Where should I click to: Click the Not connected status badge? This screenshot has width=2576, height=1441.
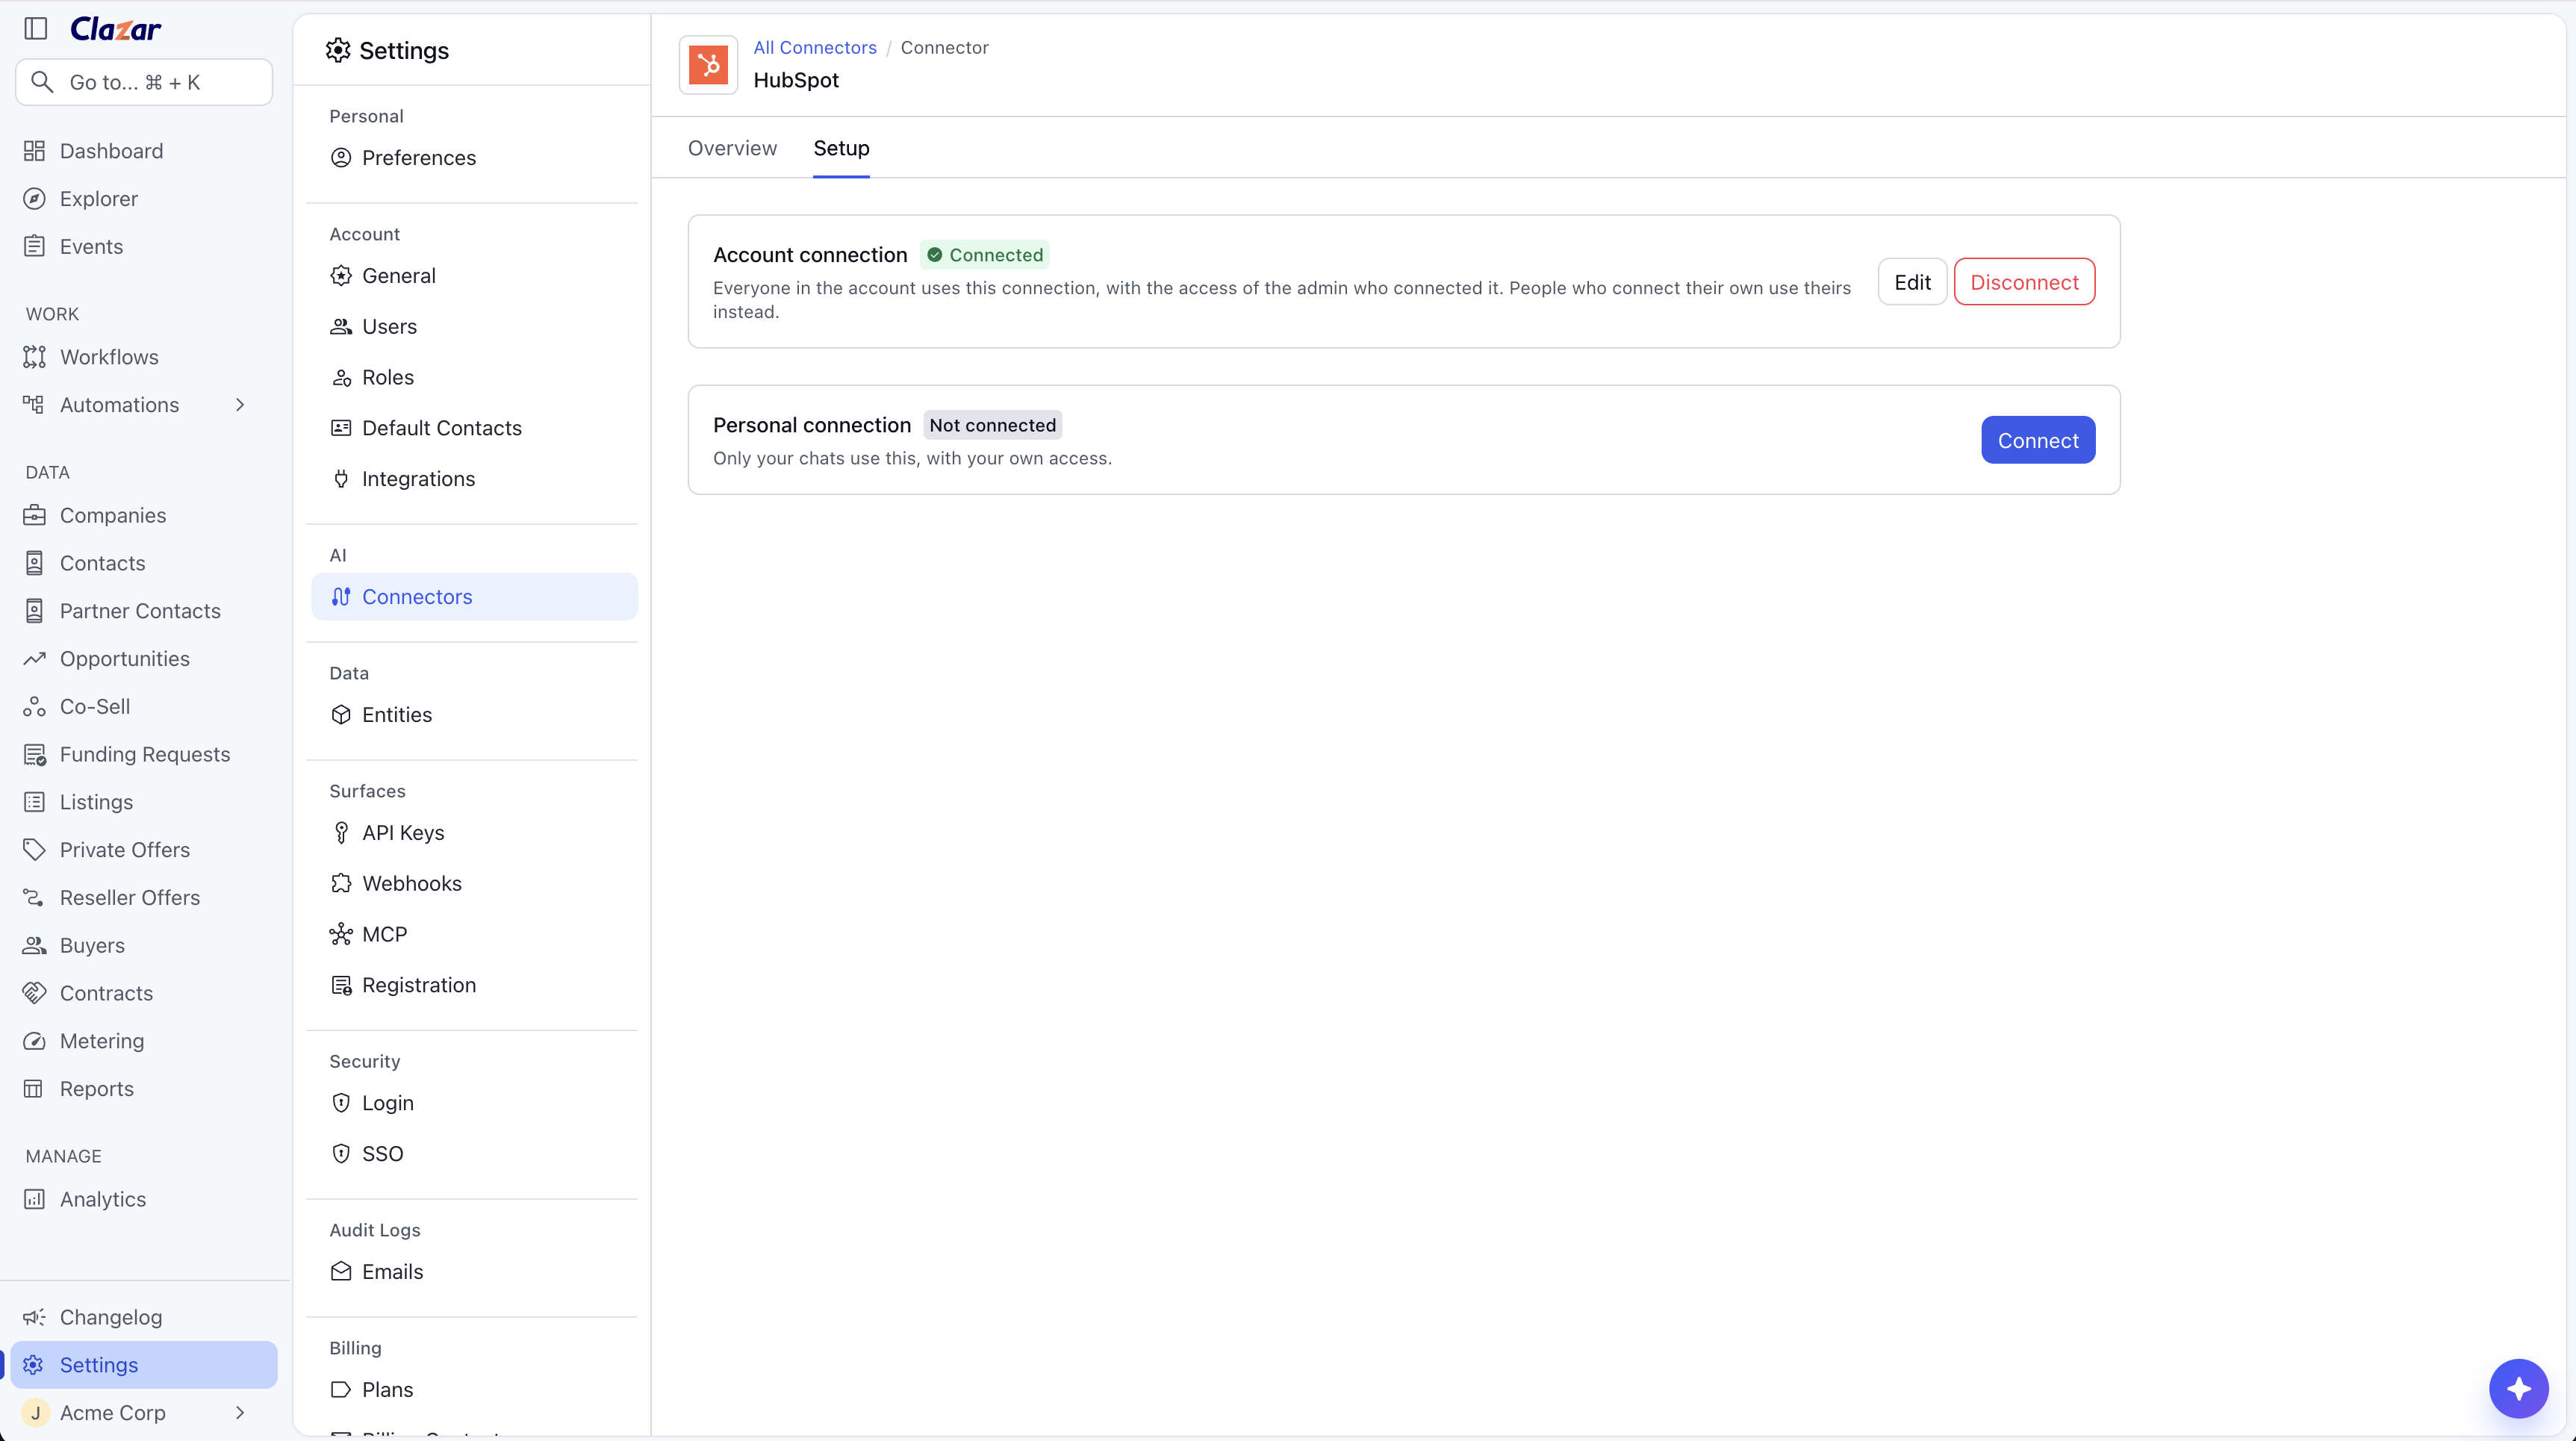click(992, 425)
